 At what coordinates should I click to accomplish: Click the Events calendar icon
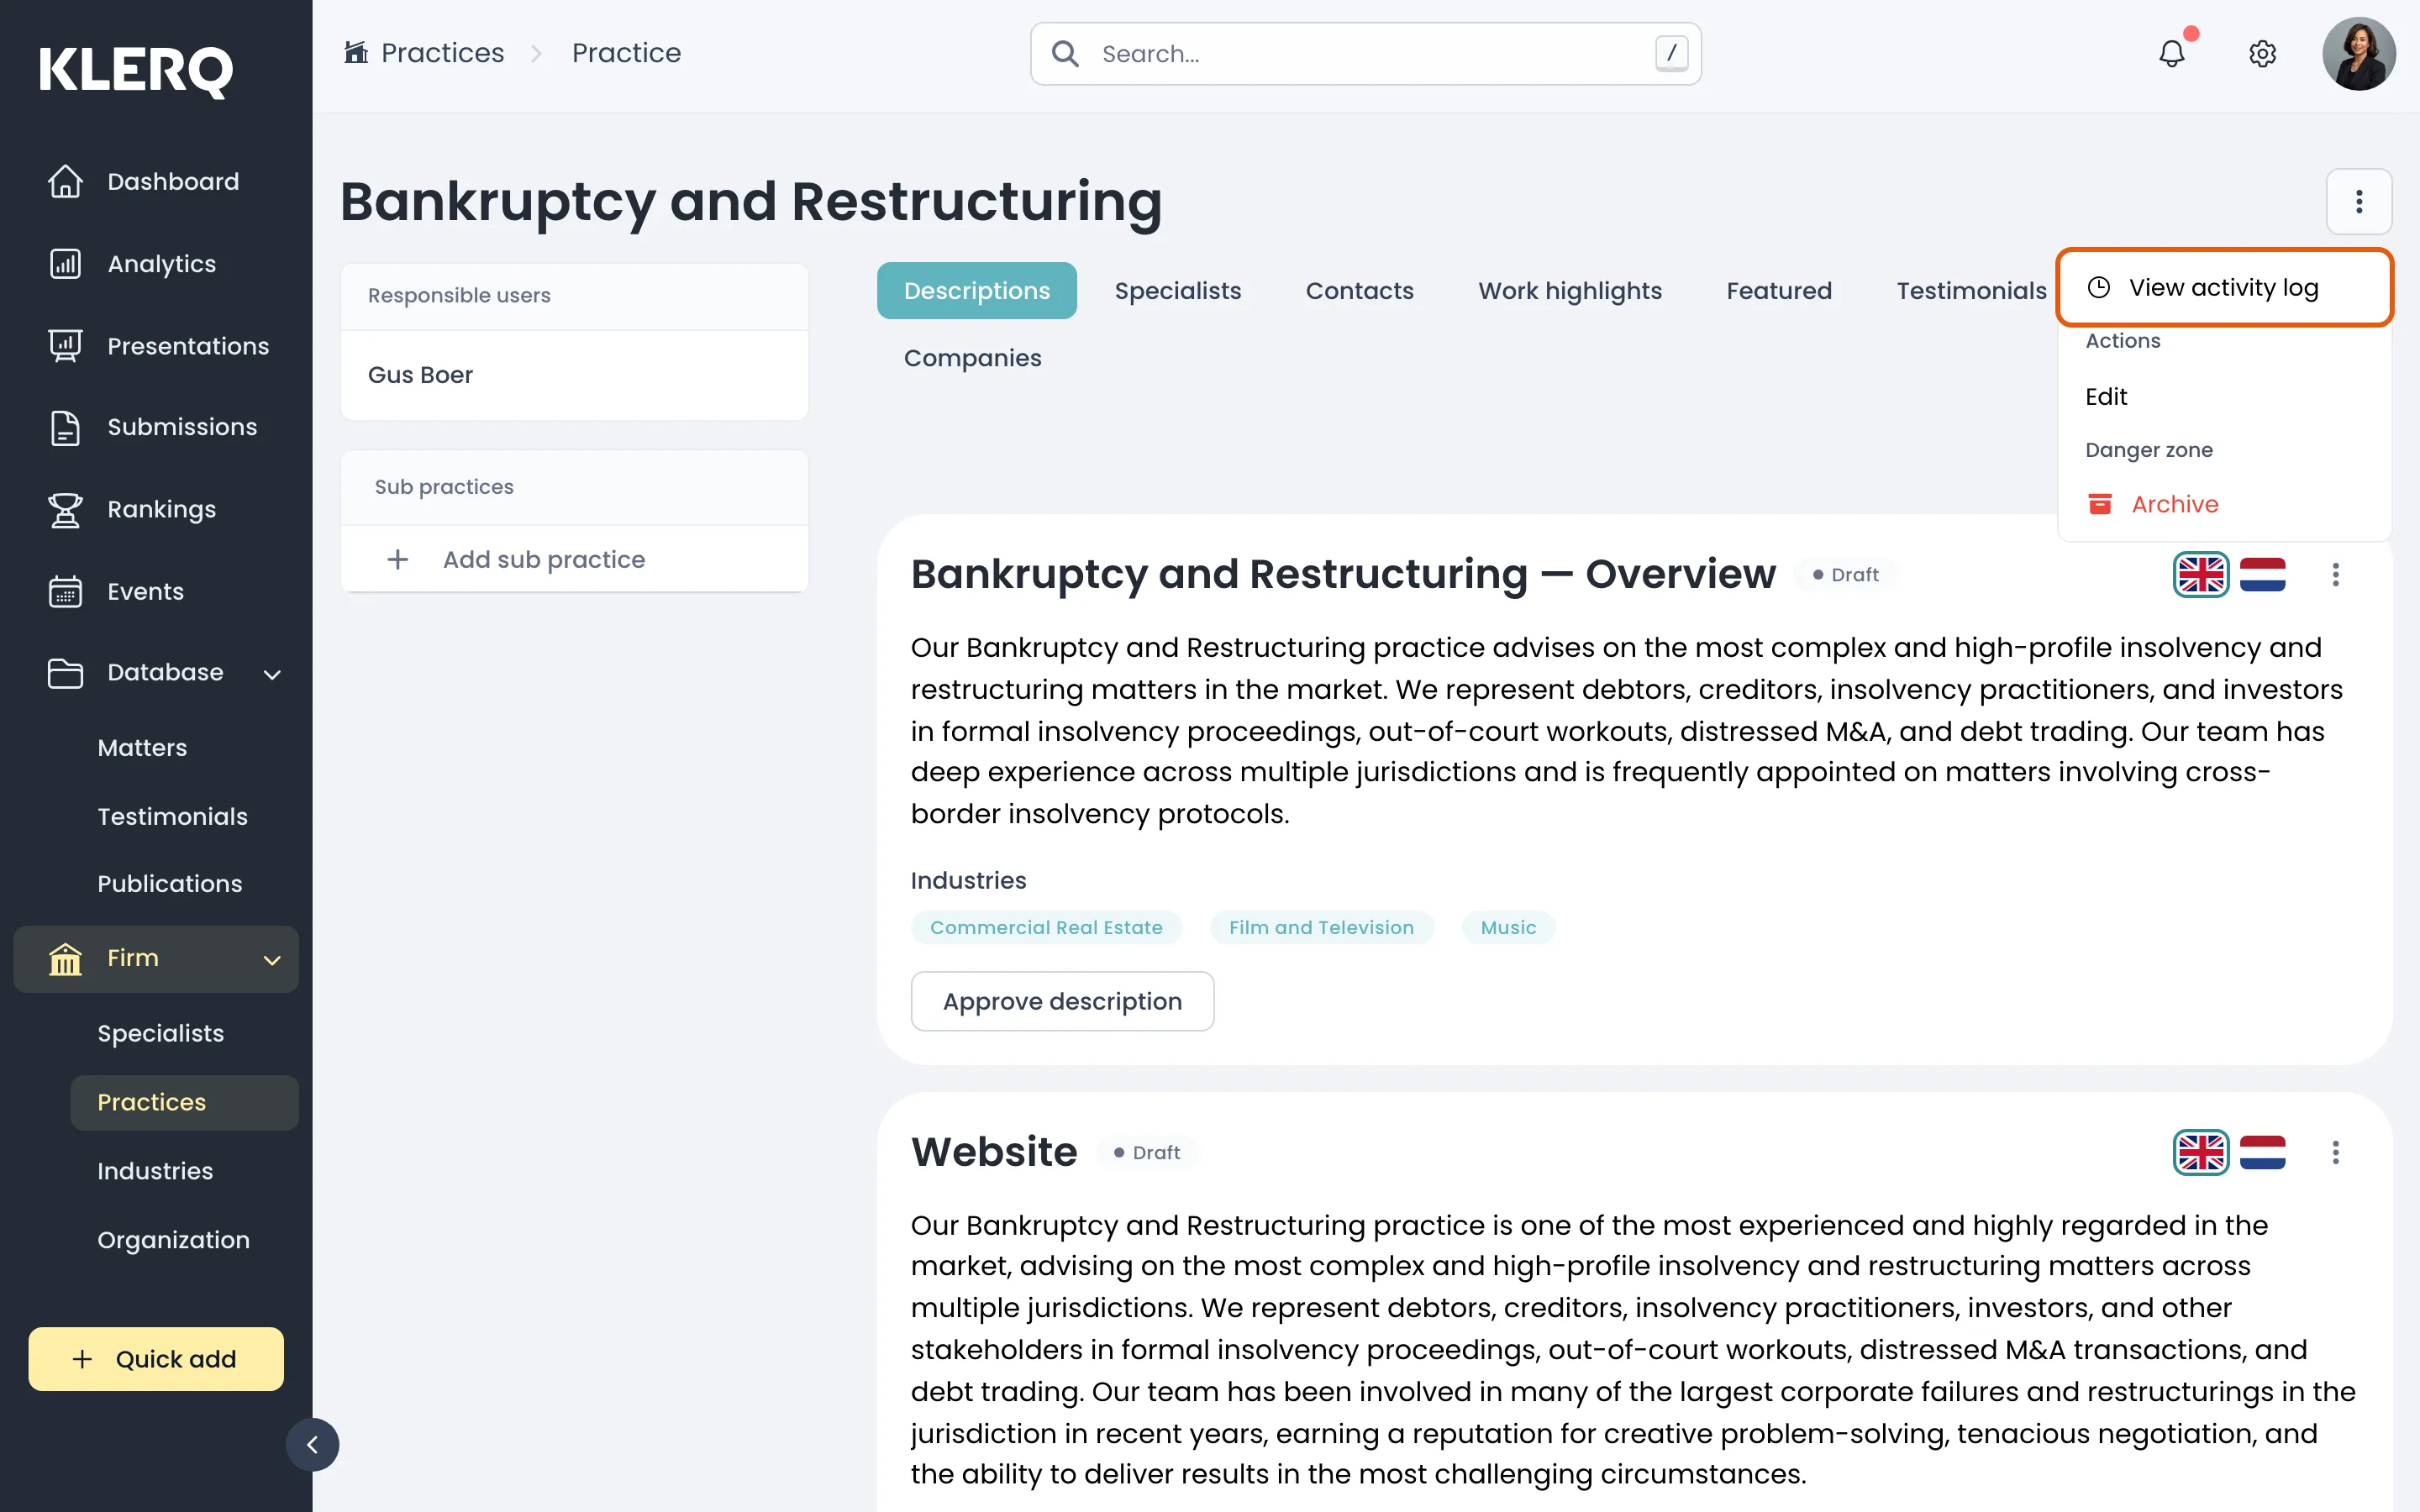click(x=65, y=591)
